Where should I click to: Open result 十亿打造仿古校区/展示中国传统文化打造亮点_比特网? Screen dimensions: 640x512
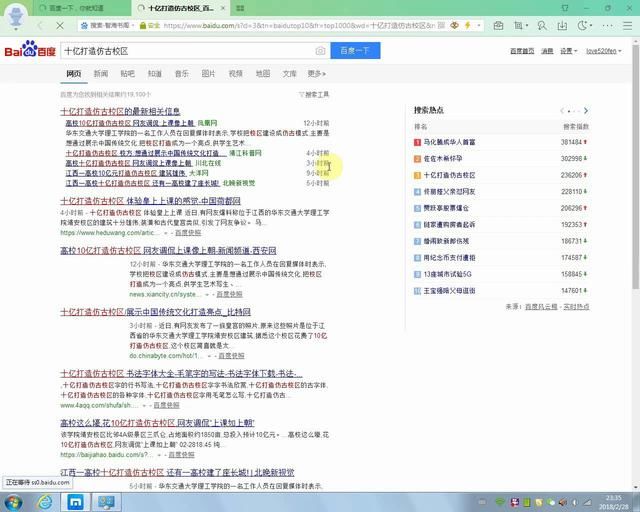tap(156, 312)
